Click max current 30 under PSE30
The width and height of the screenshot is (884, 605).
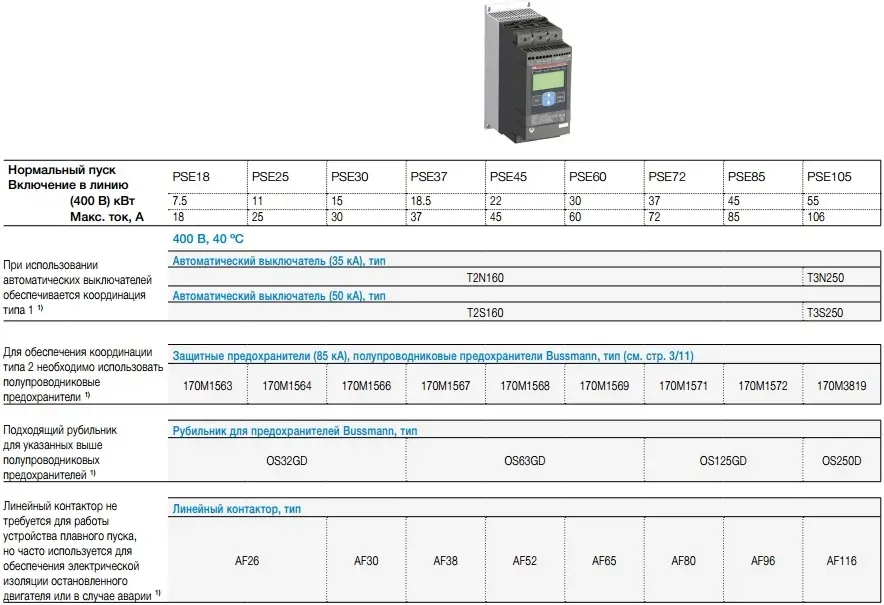(337, 217)
